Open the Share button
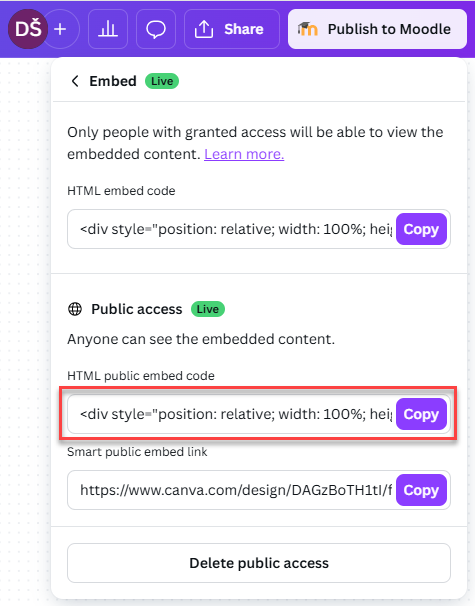The image size is (475, 606). pos(232,29)
